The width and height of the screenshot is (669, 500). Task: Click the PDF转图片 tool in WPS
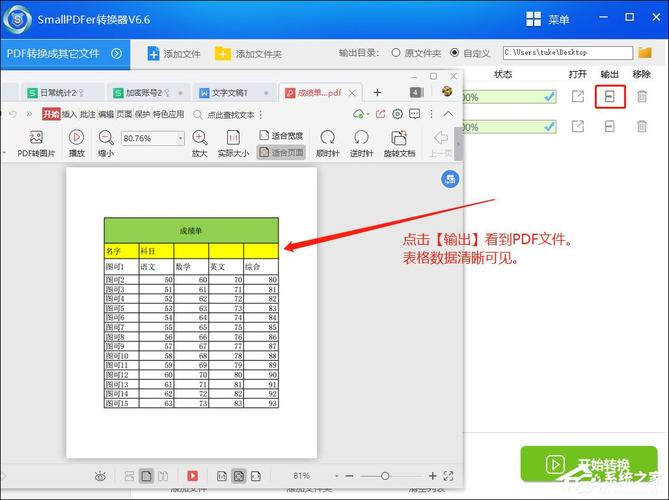(x=36, y=144)
